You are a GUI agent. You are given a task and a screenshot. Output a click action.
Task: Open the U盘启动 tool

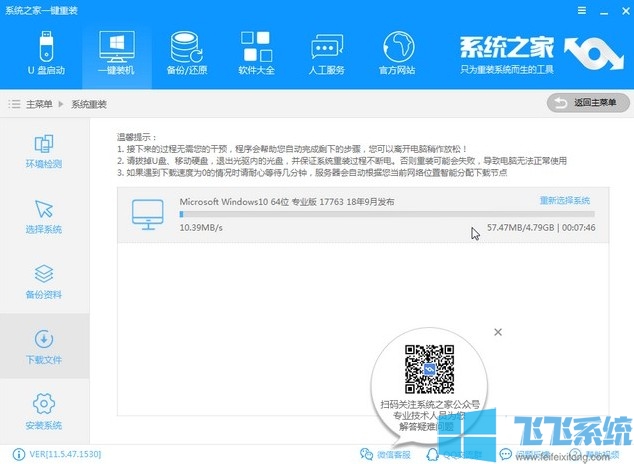46,53
